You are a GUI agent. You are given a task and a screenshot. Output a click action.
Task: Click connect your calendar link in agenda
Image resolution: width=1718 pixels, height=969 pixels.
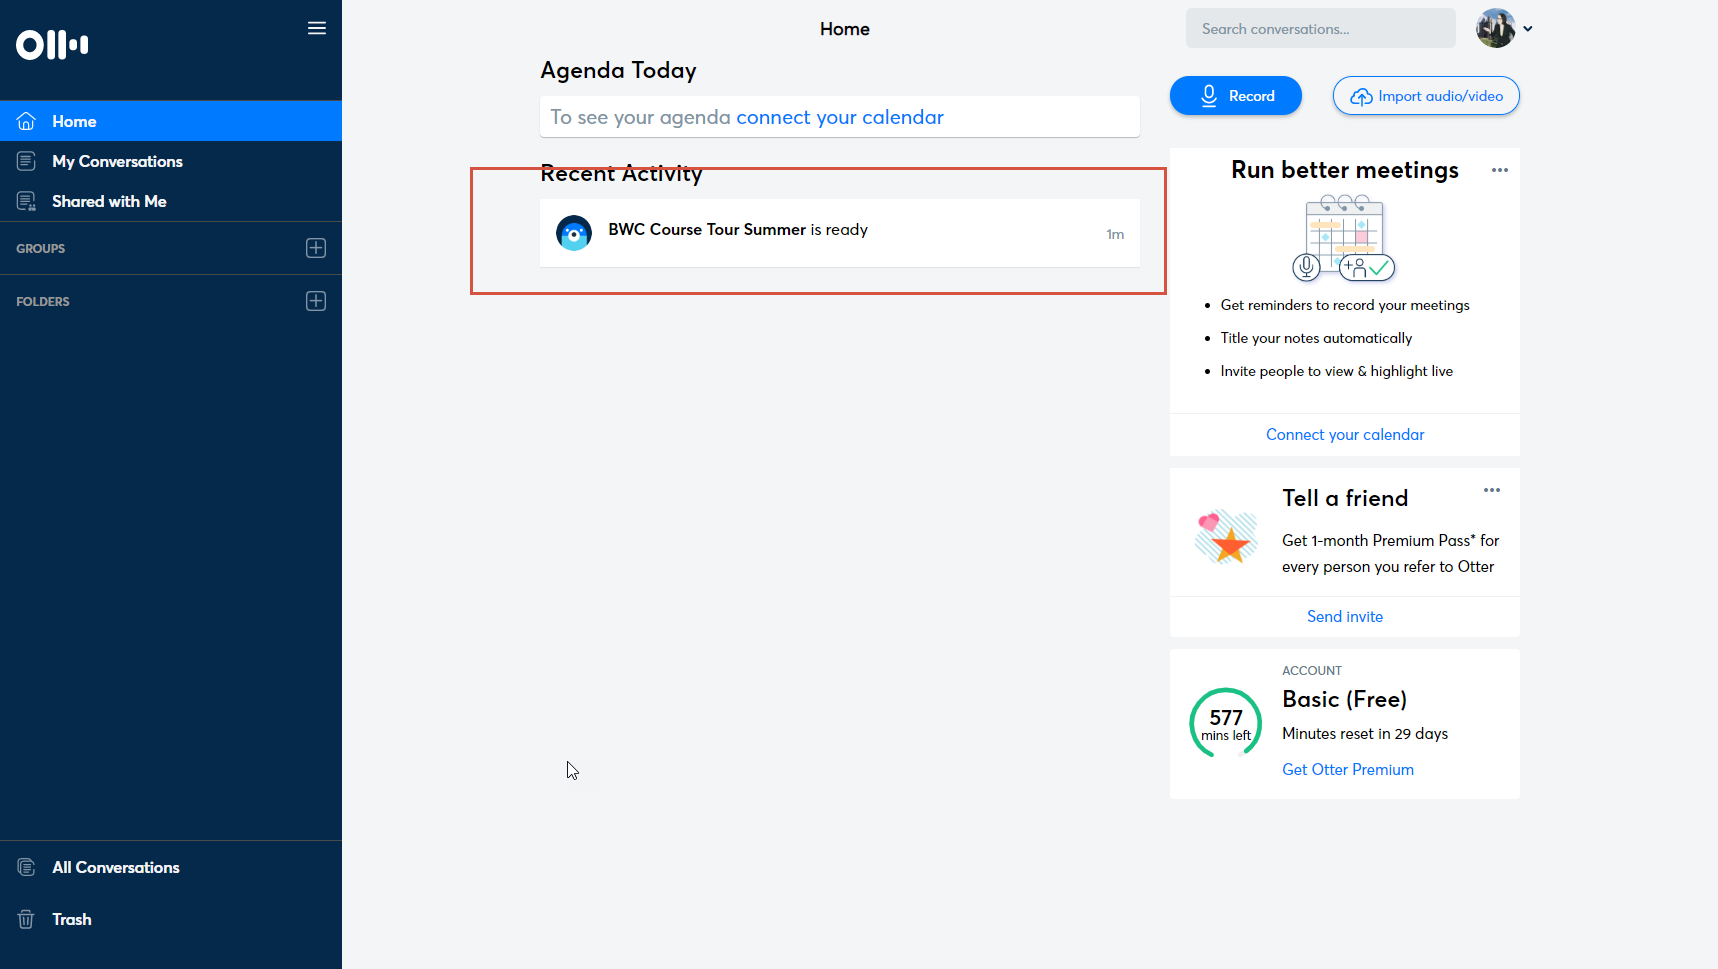pyautogui.click(x=839, y=117)
